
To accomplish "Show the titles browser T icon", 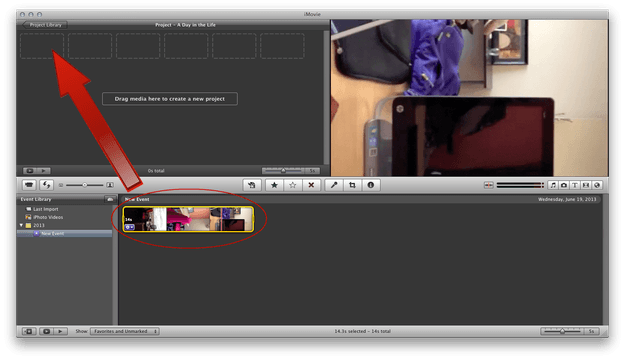I will coord(575,185).
